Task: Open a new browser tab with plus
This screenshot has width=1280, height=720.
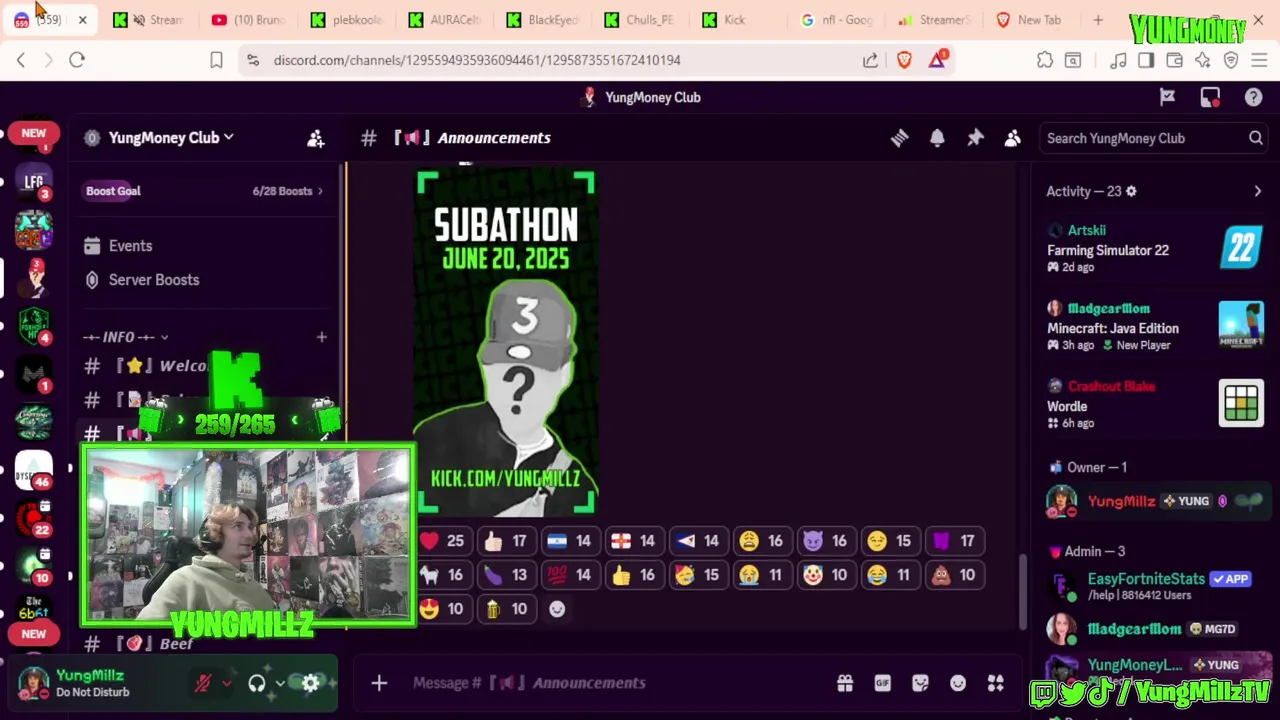Action: 1098,20
